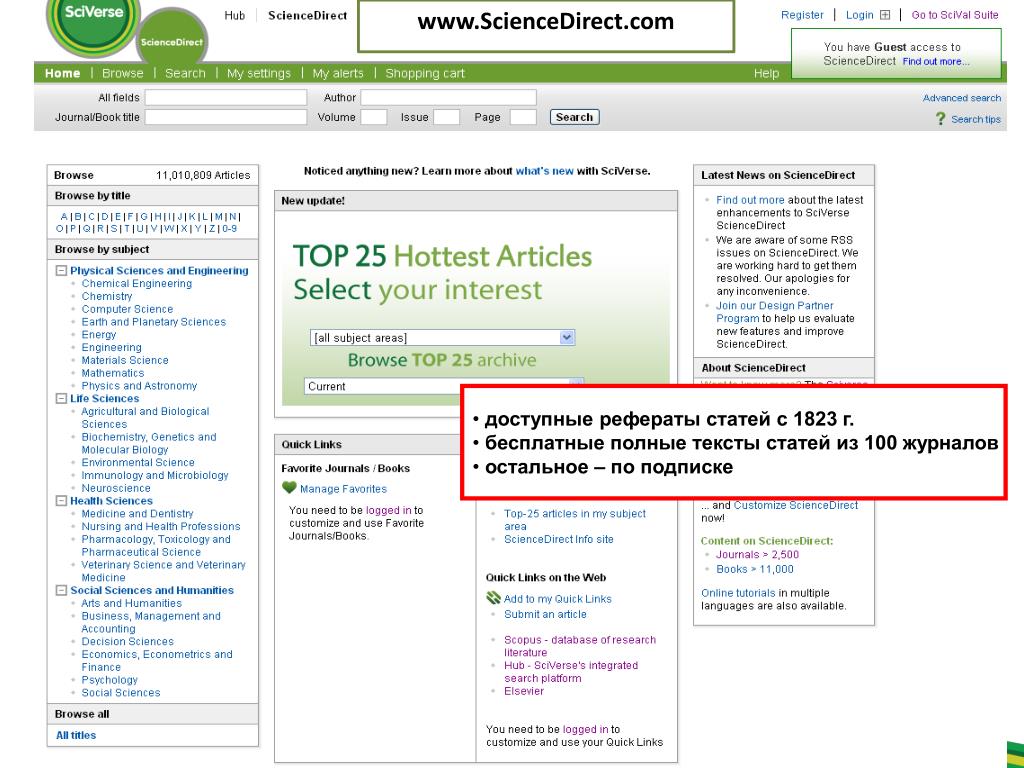Open Join our Design Partner Program link
The width and height of the screenshot is (1024, 768).
pos(775,312)
